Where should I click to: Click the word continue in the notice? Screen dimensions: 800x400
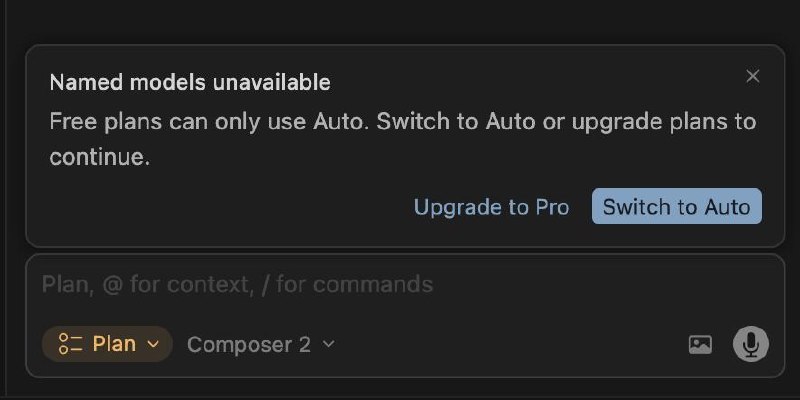pyautogui.click(x=96, y=158)
